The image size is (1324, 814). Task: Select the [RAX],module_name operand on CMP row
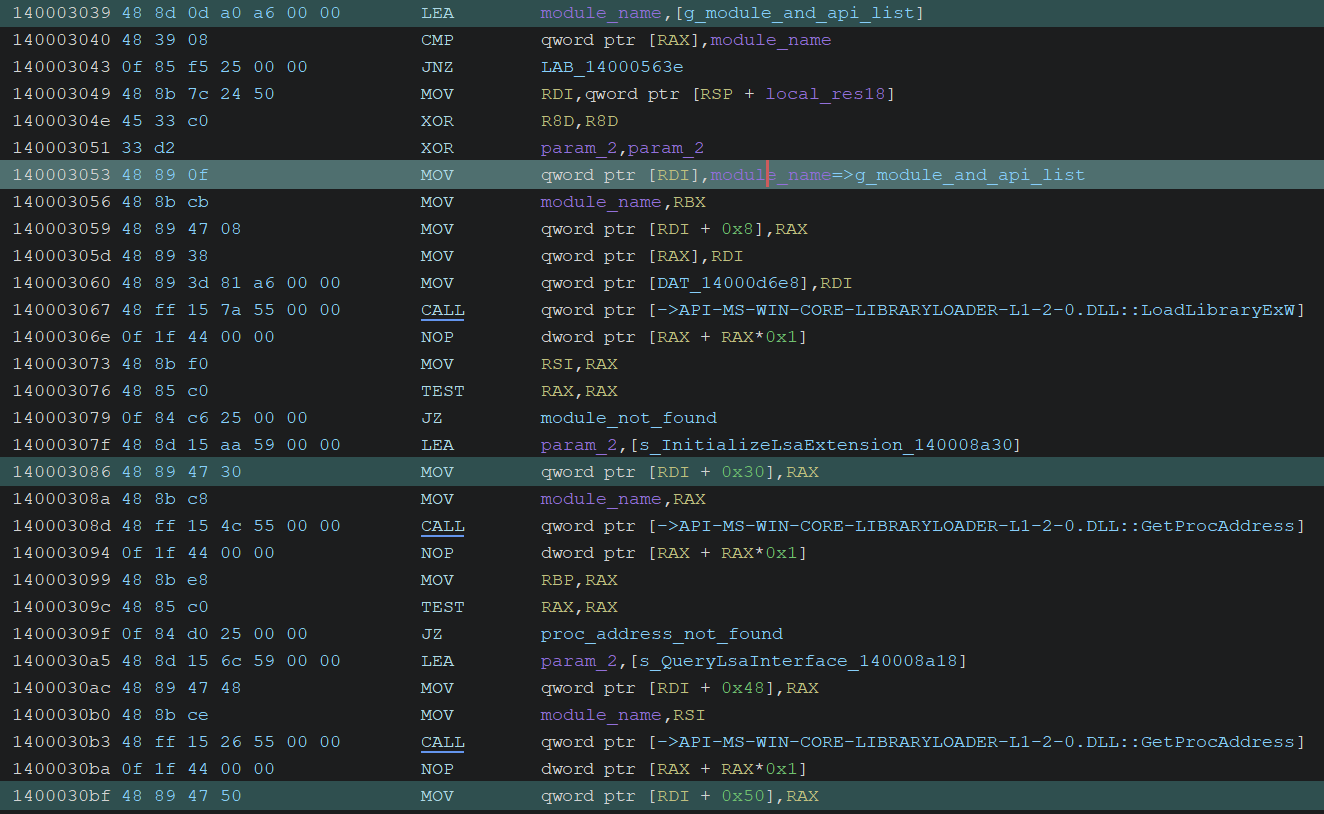(x=739, y=40)
